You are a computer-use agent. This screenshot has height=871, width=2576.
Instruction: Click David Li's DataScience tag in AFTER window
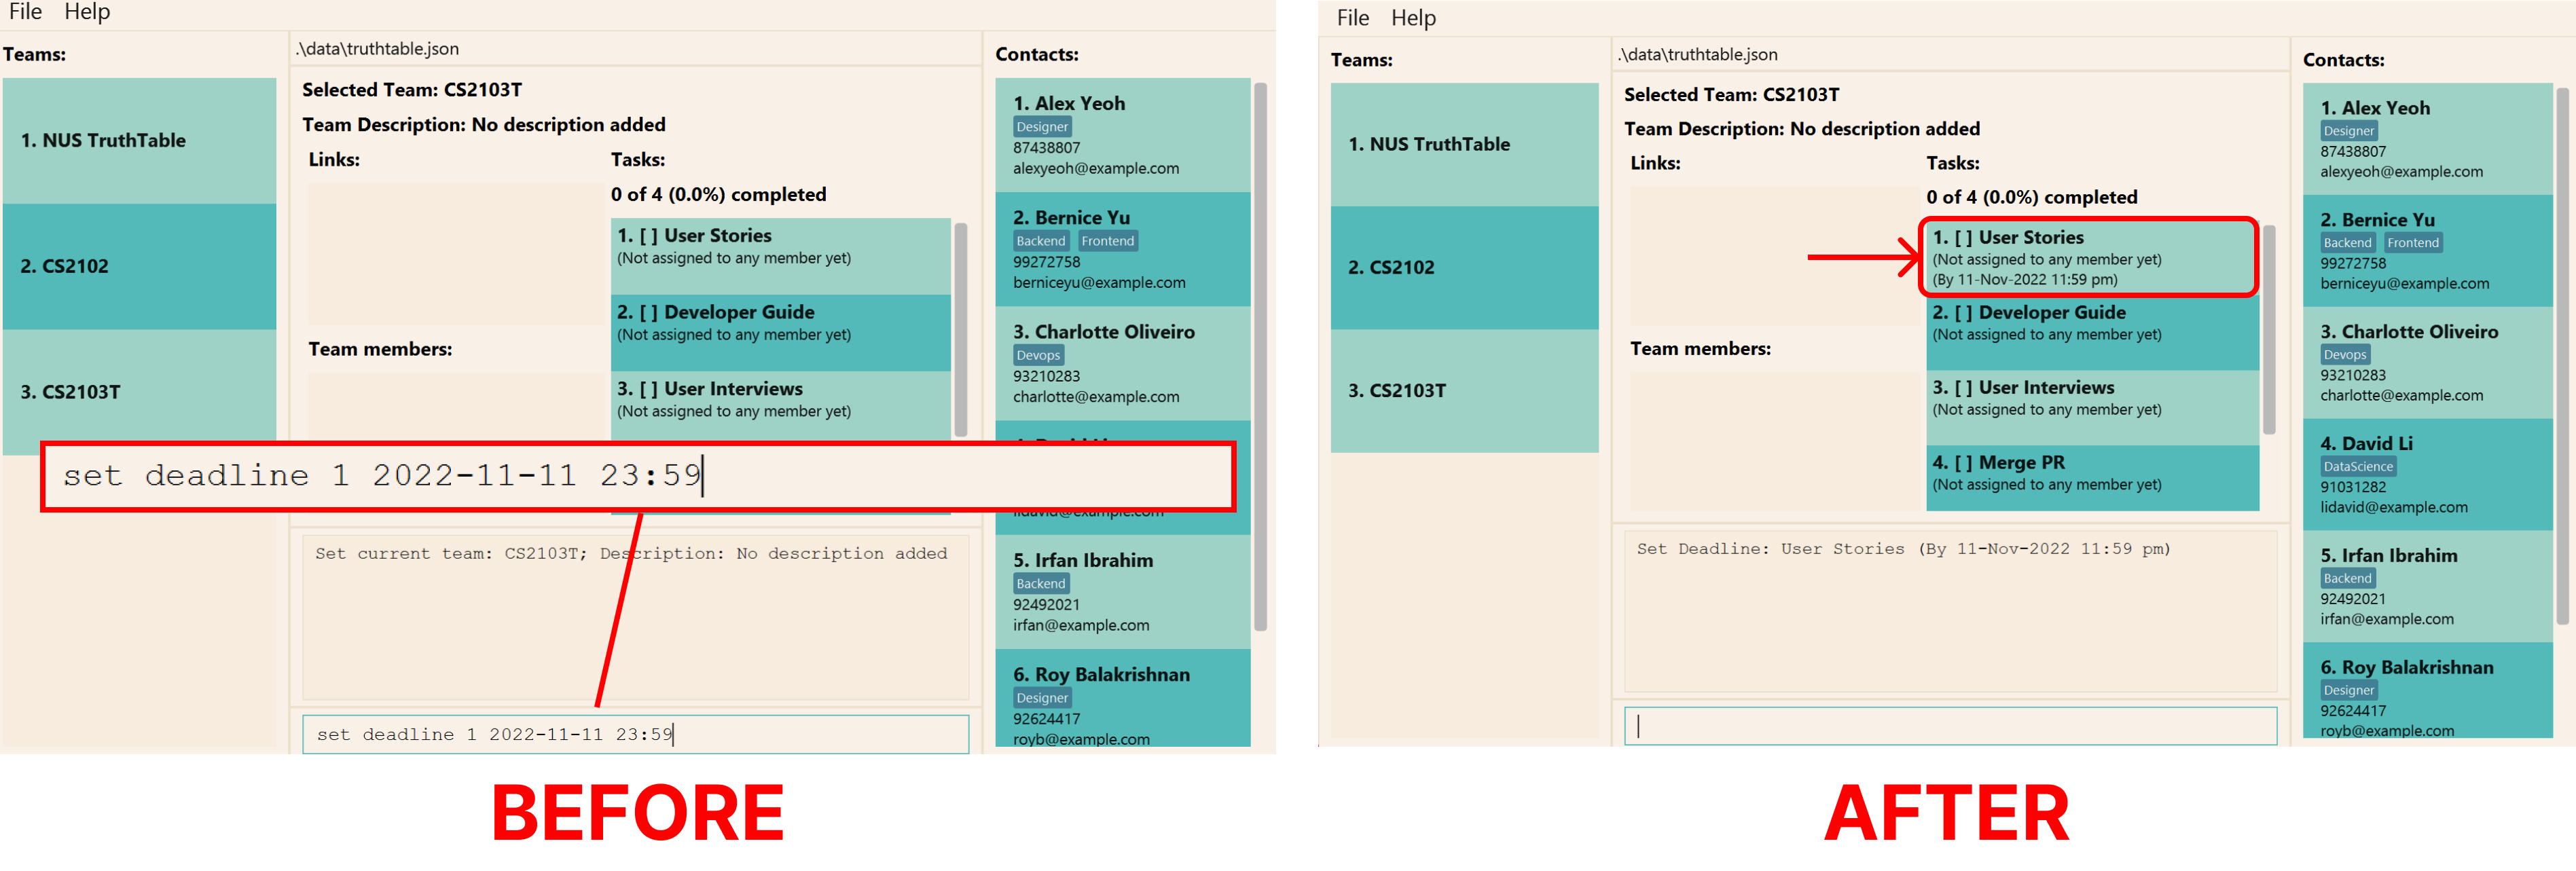2358,467
